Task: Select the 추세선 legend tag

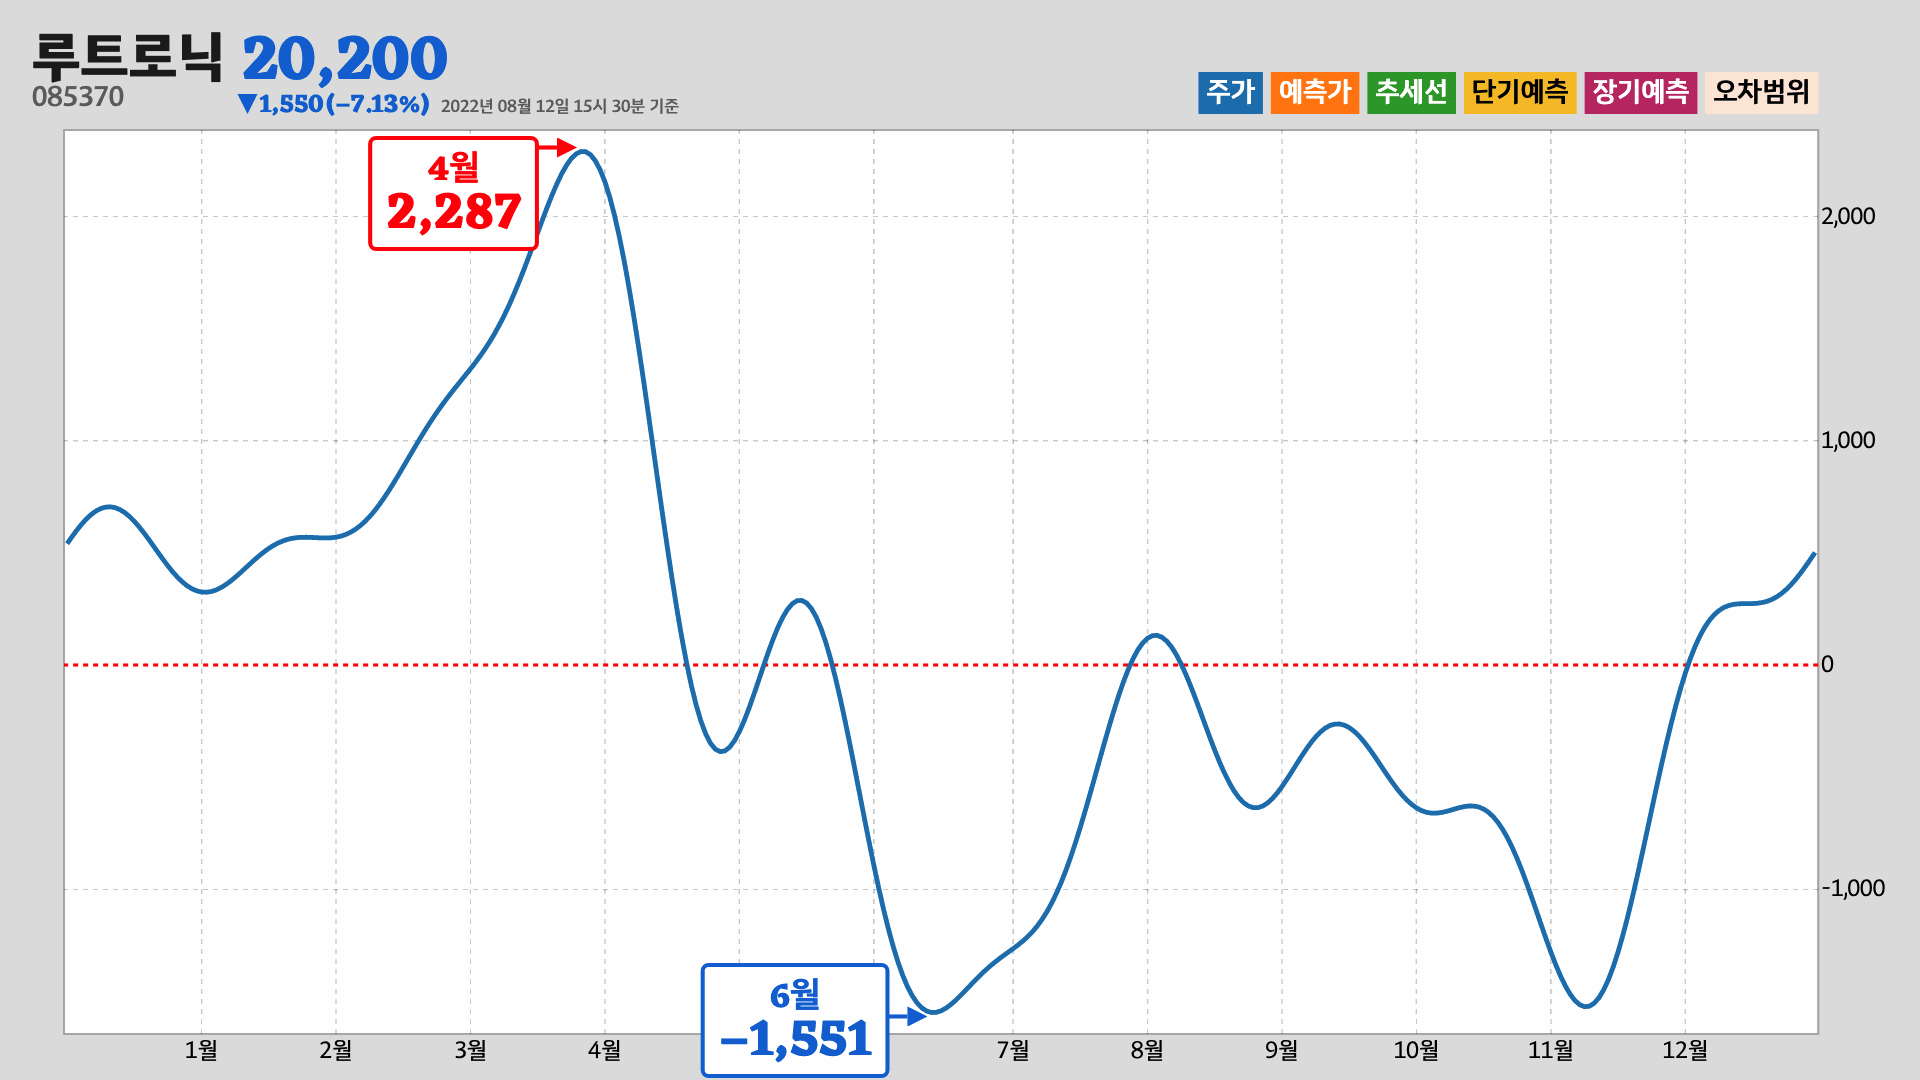Action: click(x=1411, y=93)
